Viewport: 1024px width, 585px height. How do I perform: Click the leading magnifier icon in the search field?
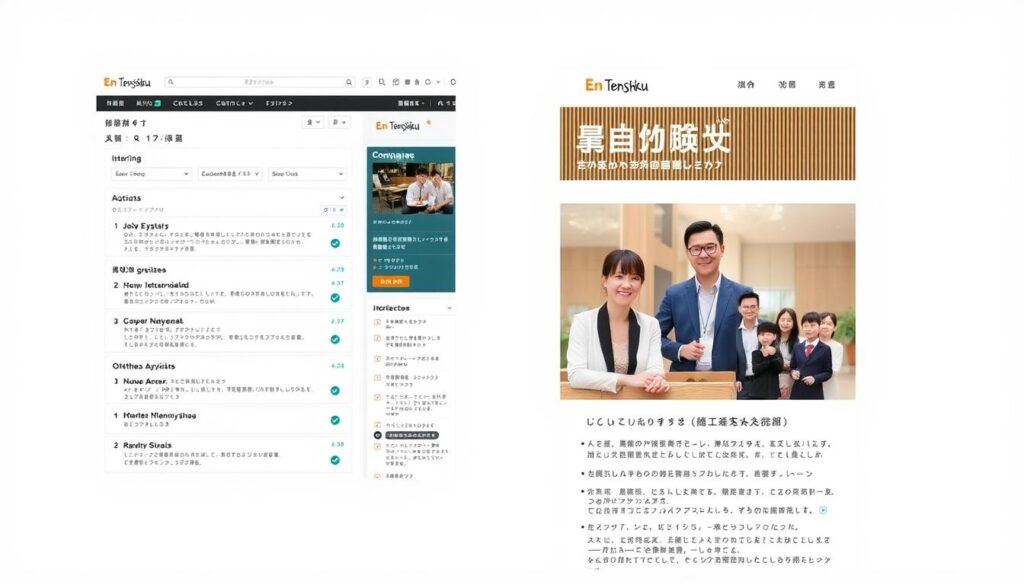pos(171,82)
